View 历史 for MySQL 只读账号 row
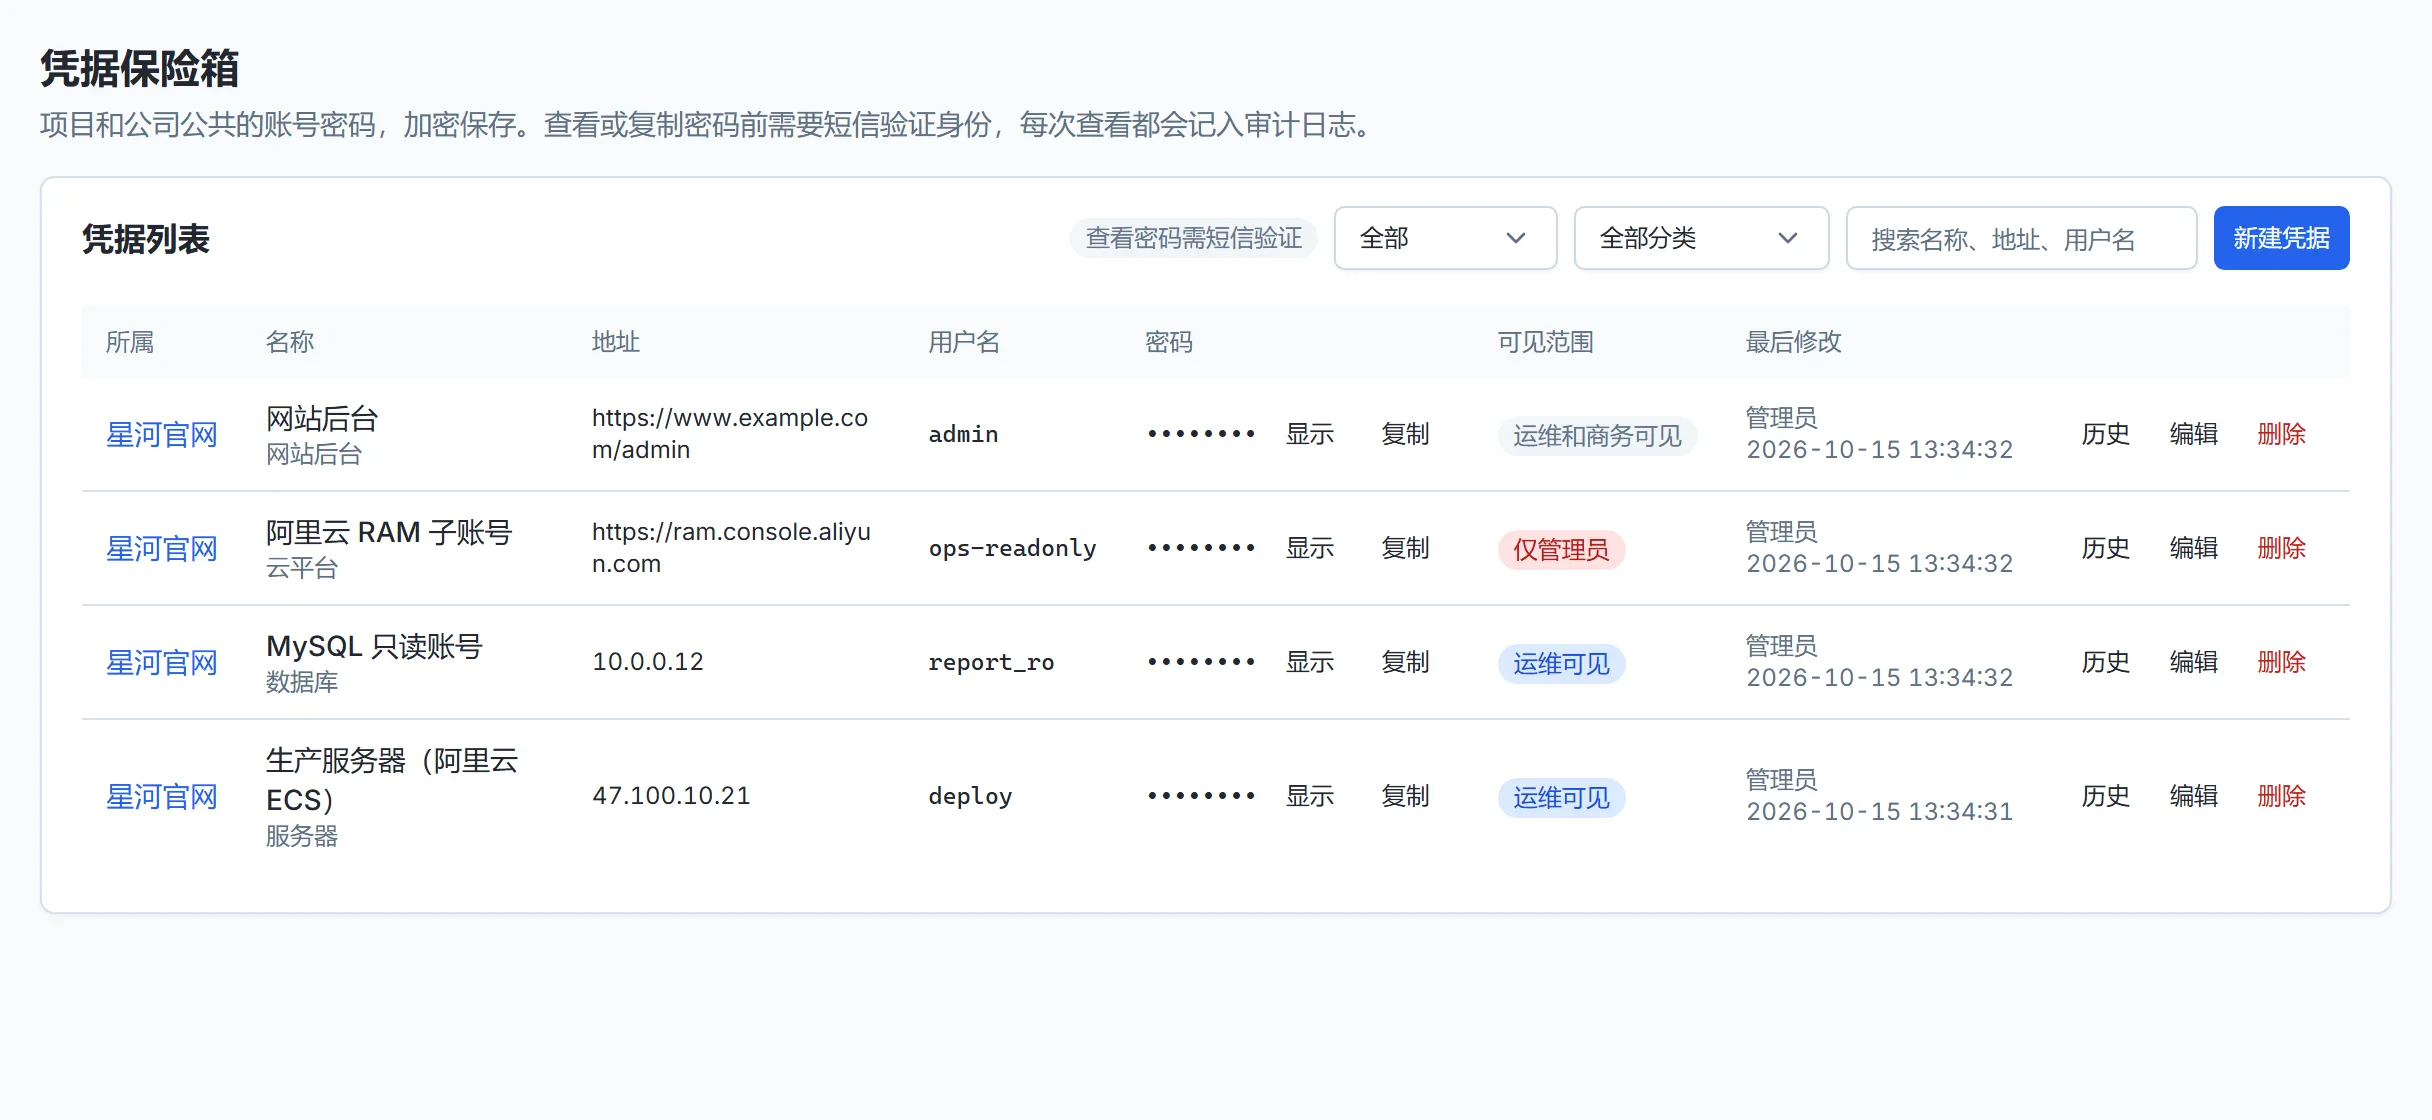 pos(2106,662)
